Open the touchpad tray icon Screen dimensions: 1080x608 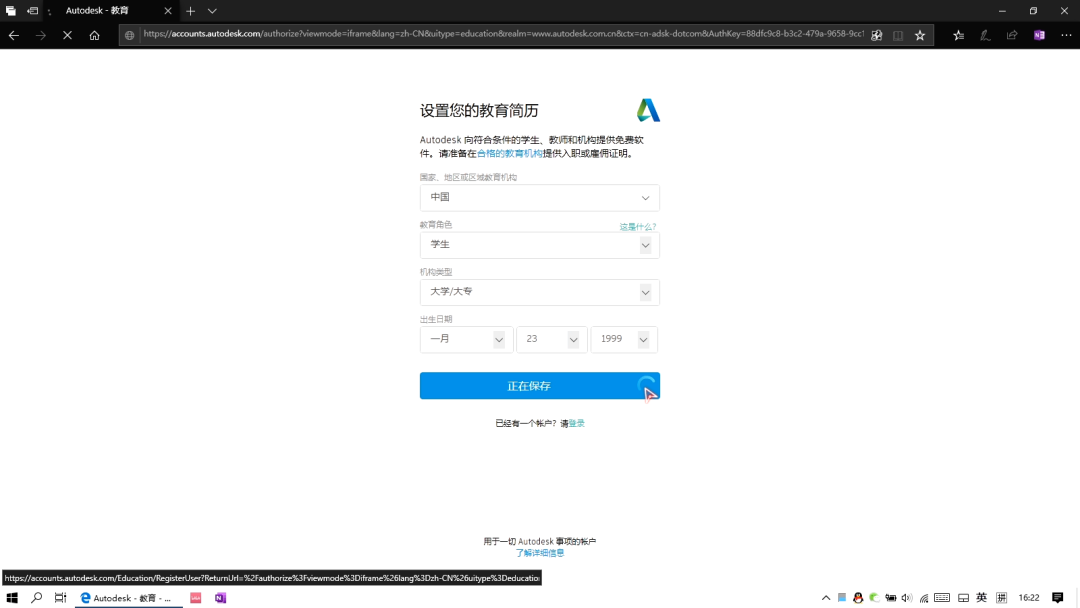964,598
